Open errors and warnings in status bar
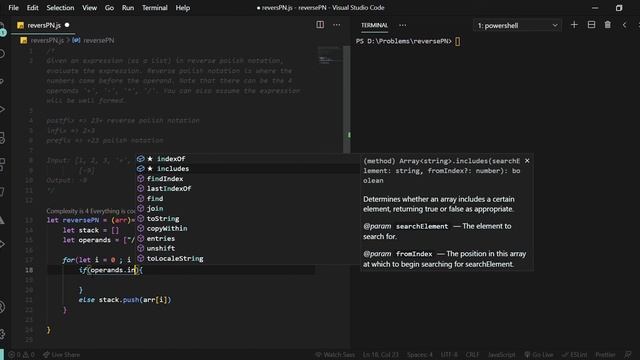 pyautogui.click(x=21, y=355)
